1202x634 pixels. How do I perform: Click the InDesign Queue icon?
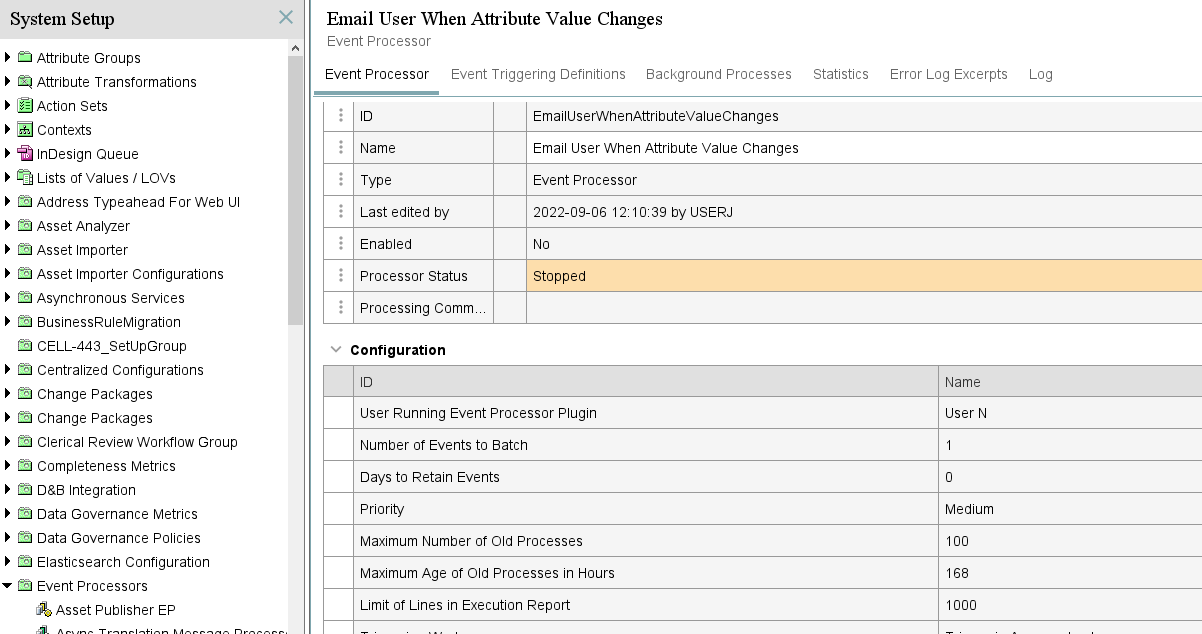click(x=25, y=154)
